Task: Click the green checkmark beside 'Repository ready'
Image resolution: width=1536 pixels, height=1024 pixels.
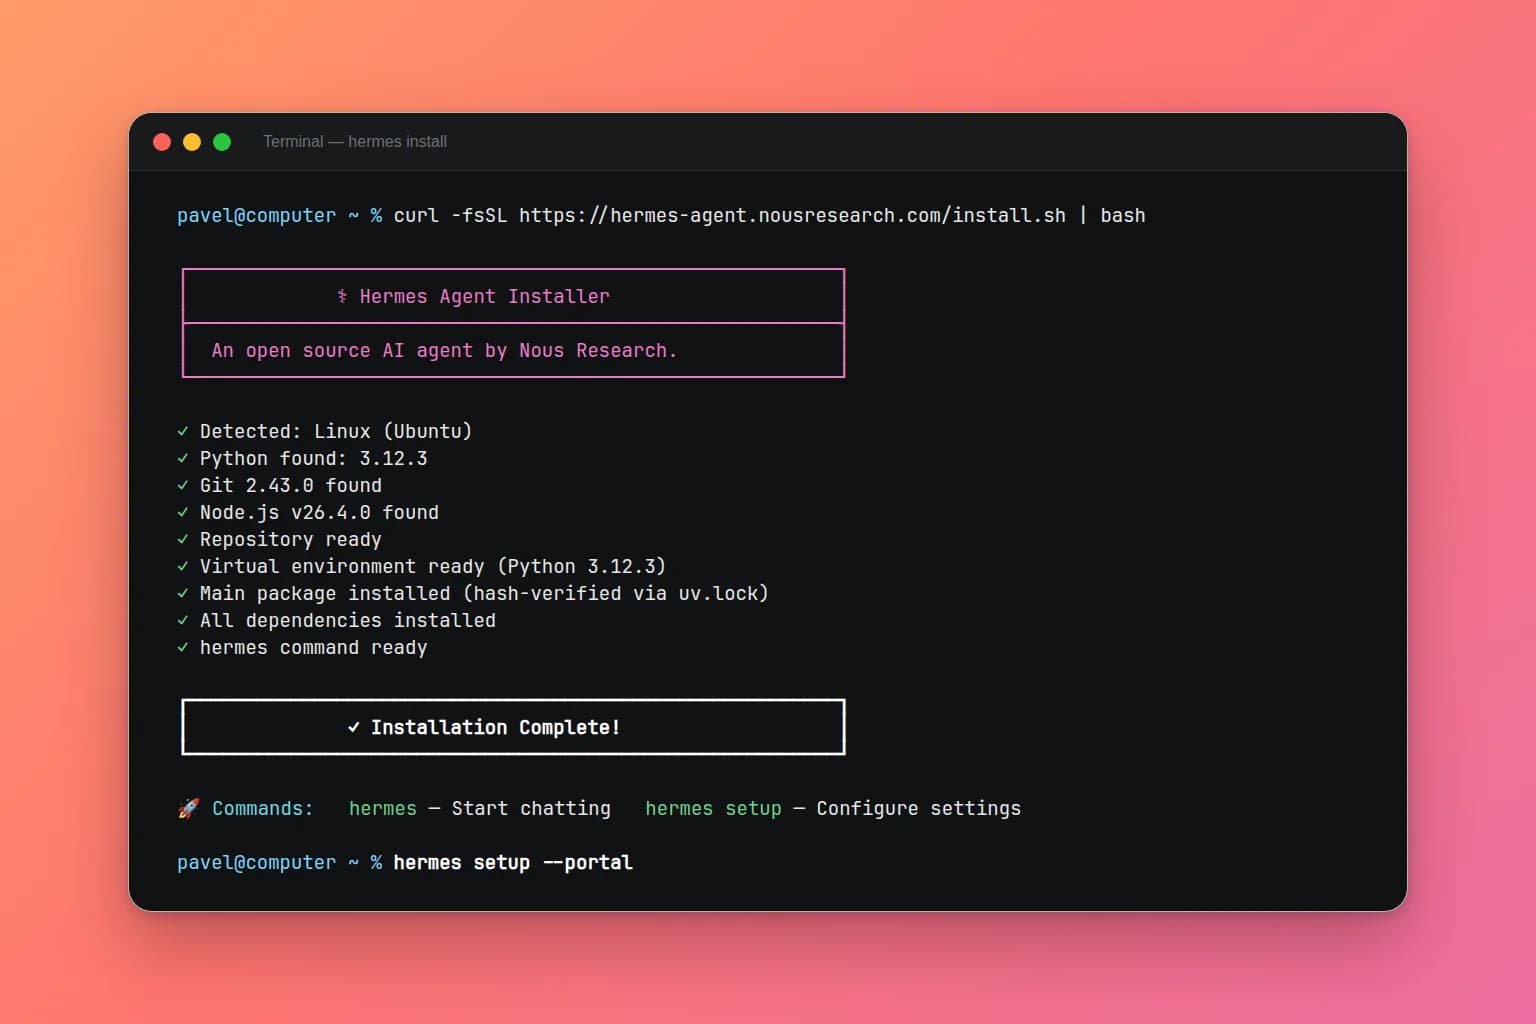Action: tap(183, 540)
